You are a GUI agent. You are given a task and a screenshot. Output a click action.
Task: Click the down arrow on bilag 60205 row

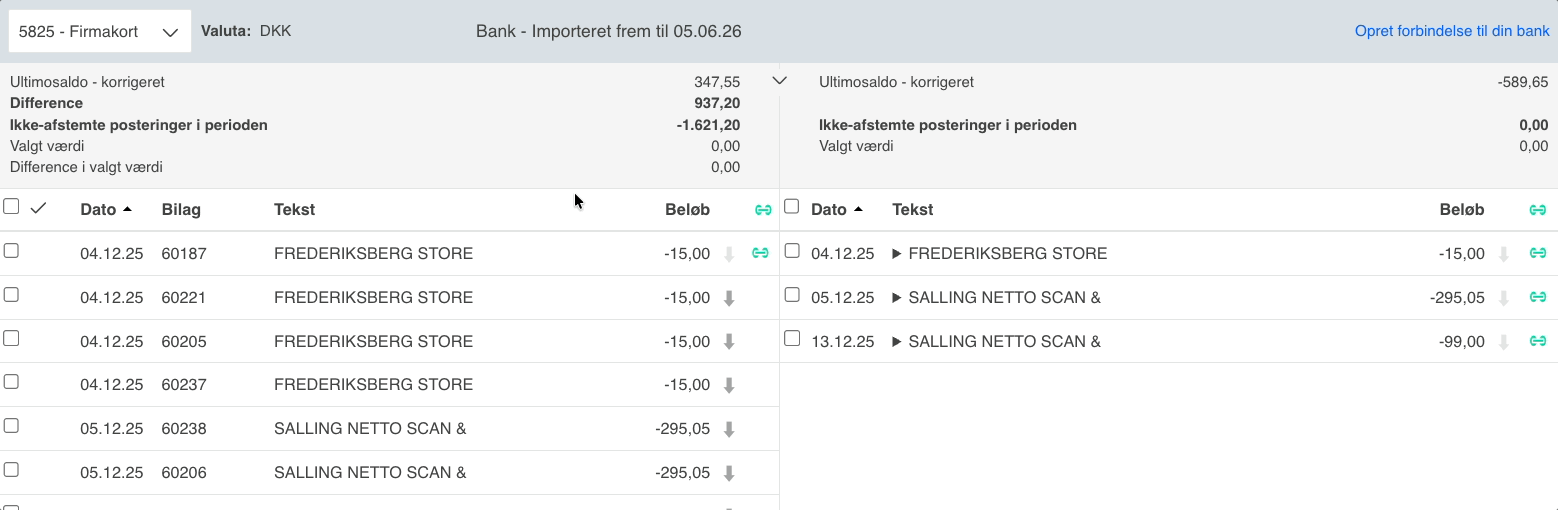point(729,342)
